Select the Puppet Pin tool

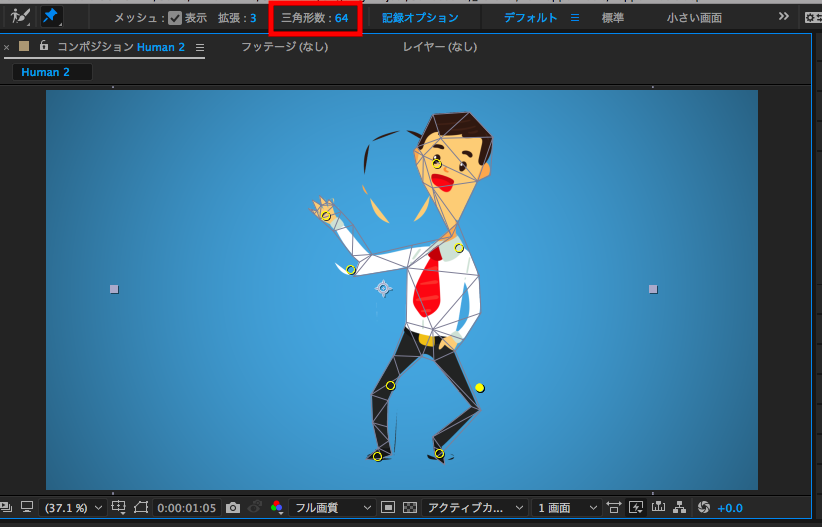click(x=51, y=16)
